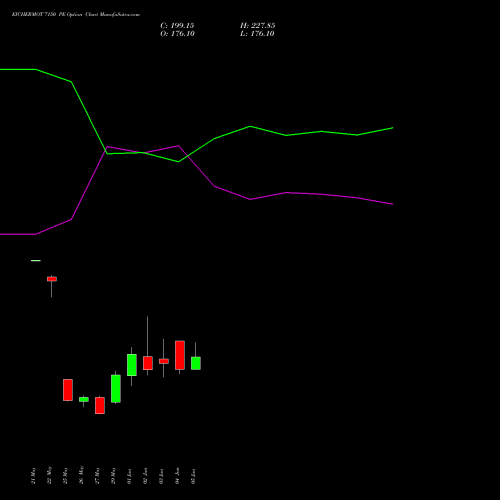Click the '27 May' date axis label
The width and height of the screenshot is (500, 500).
coord(97,476)
